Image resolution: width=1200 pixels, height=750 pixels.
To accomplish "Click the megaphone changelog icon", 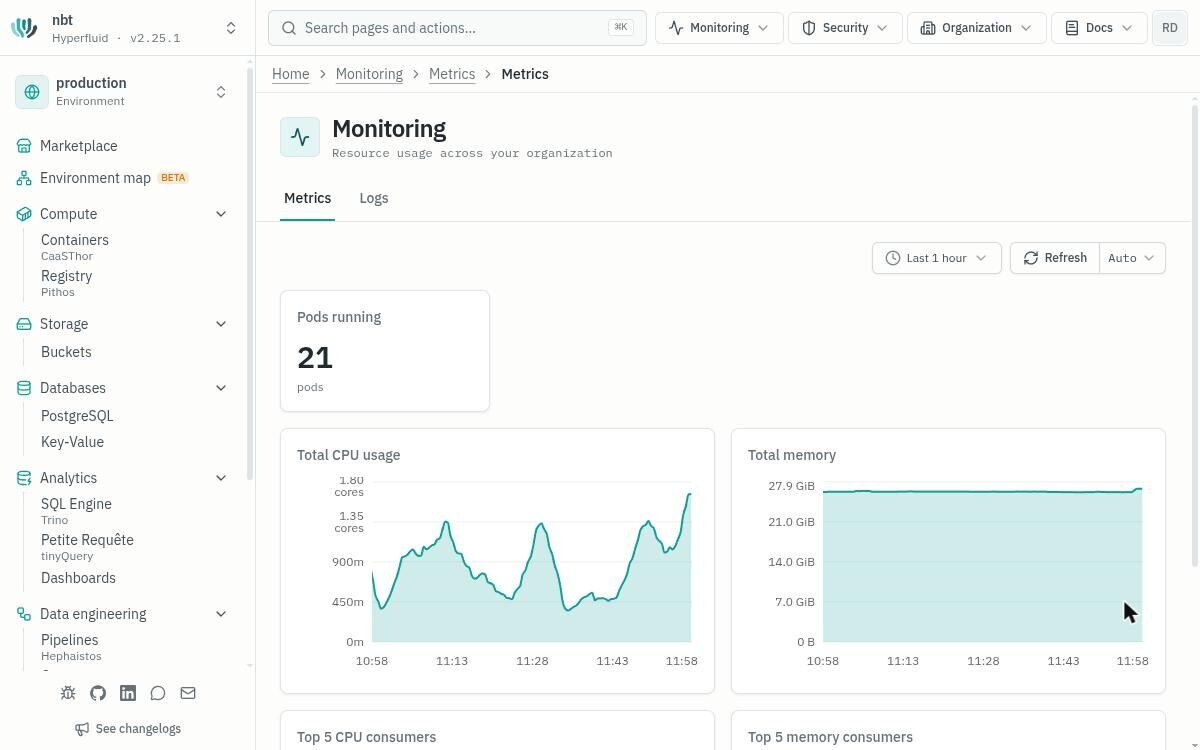I will 82,729.
